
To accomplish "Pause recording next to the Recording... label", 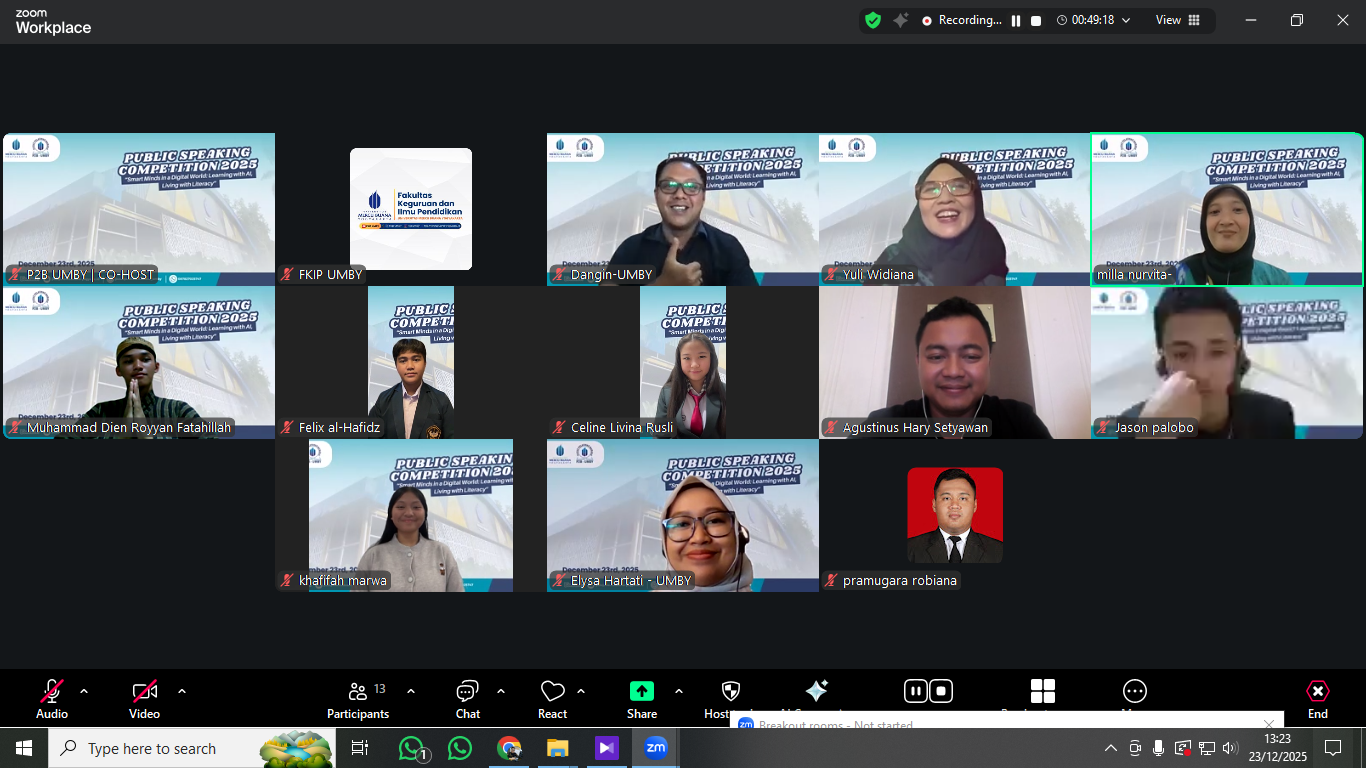I will 1016,21.
